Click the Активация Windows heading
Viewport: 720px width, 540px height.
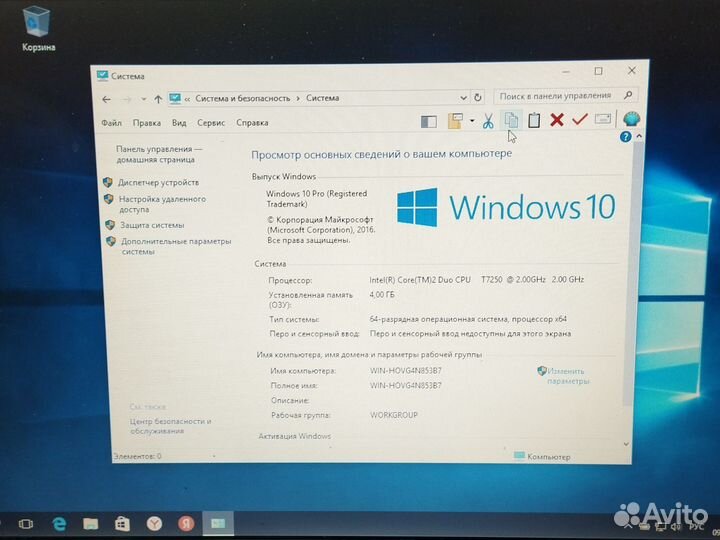(294, 436)
